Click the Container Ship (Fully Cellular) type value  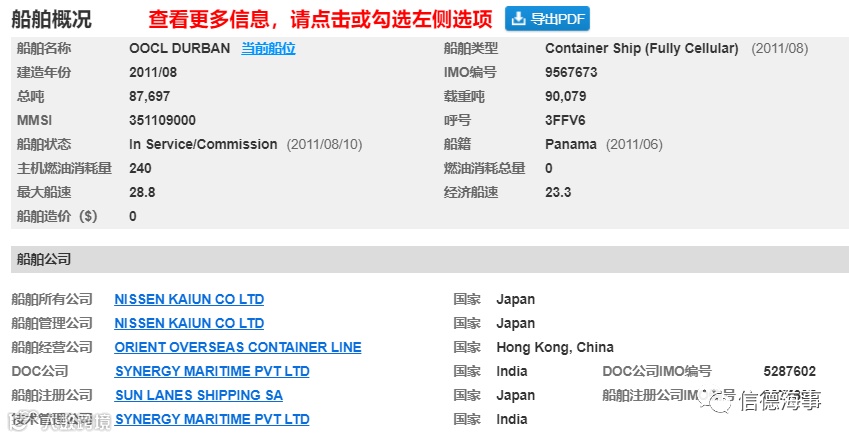642,49
